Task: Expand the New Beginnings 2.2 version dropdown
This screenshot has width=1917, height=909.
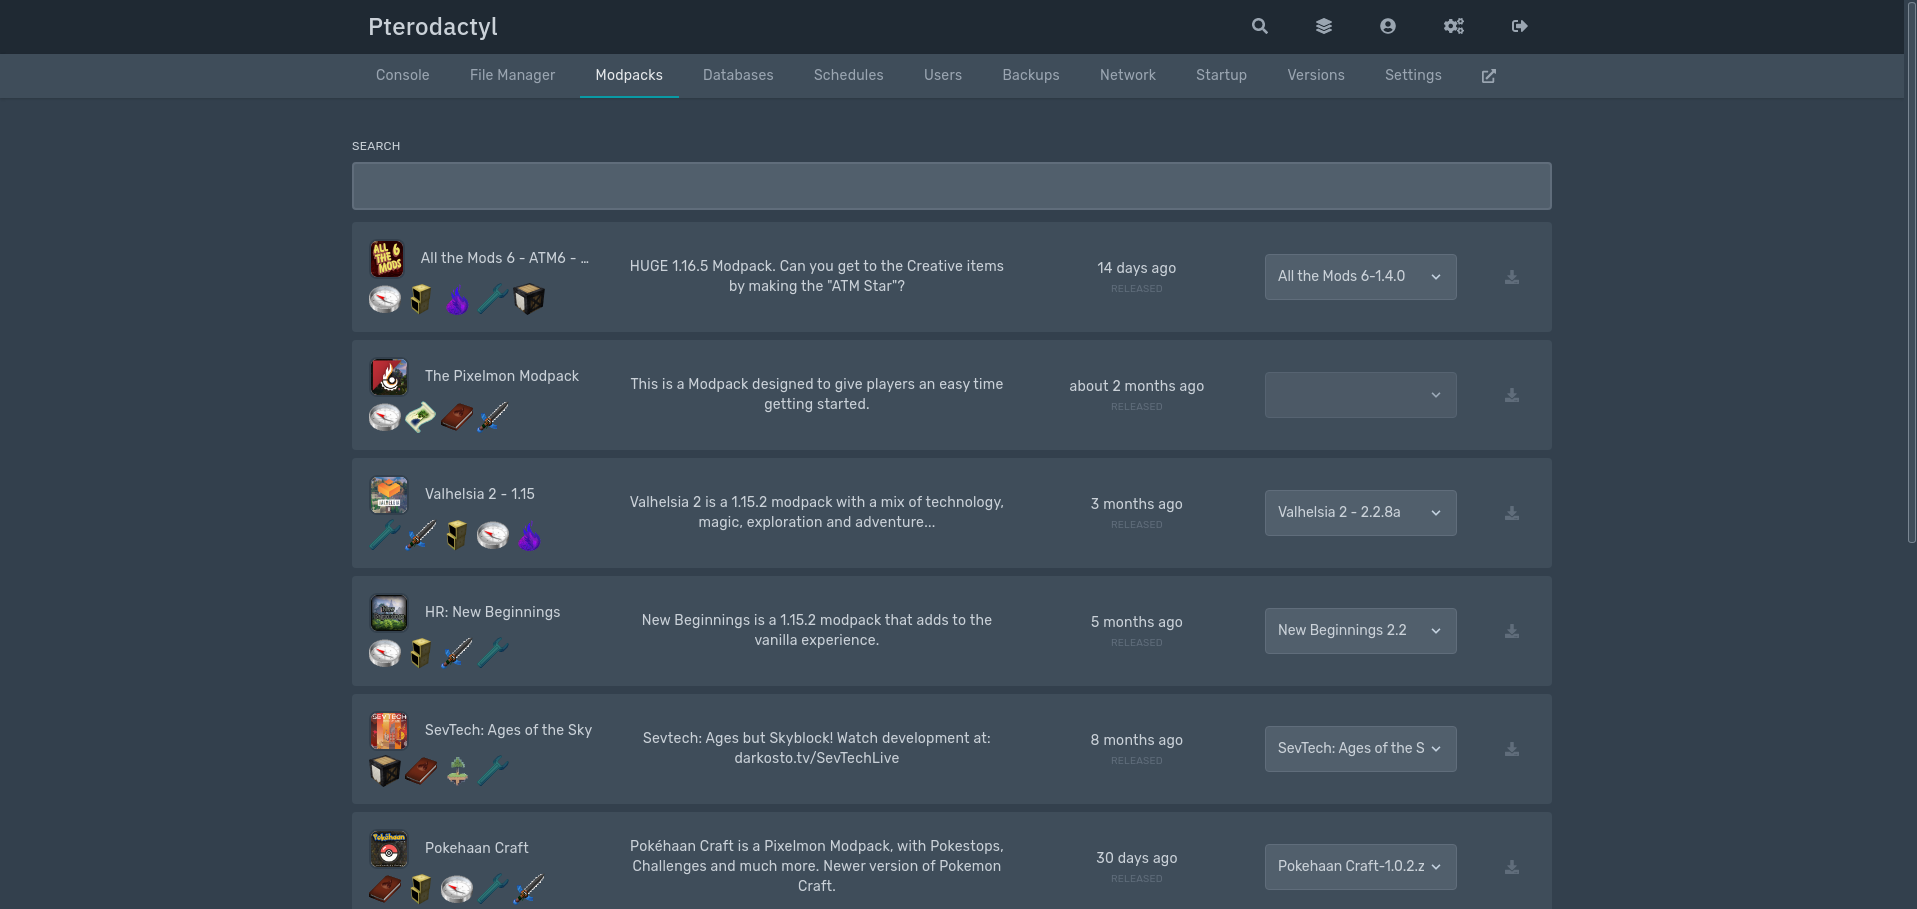Action: [x=1359, y=631]
